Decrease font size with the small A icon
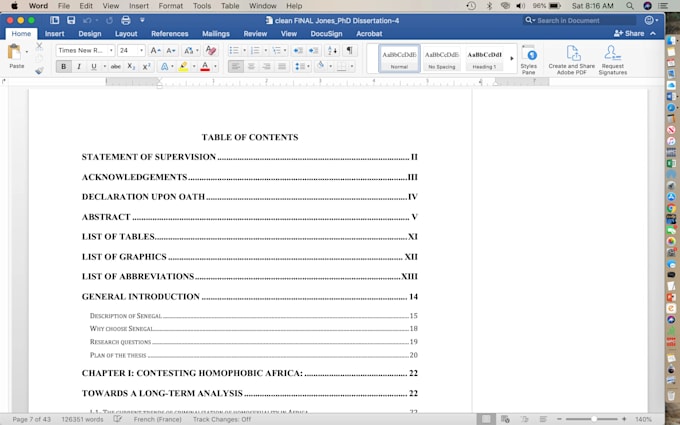Screen dimensions: 680x425 [x=171, y=51]
